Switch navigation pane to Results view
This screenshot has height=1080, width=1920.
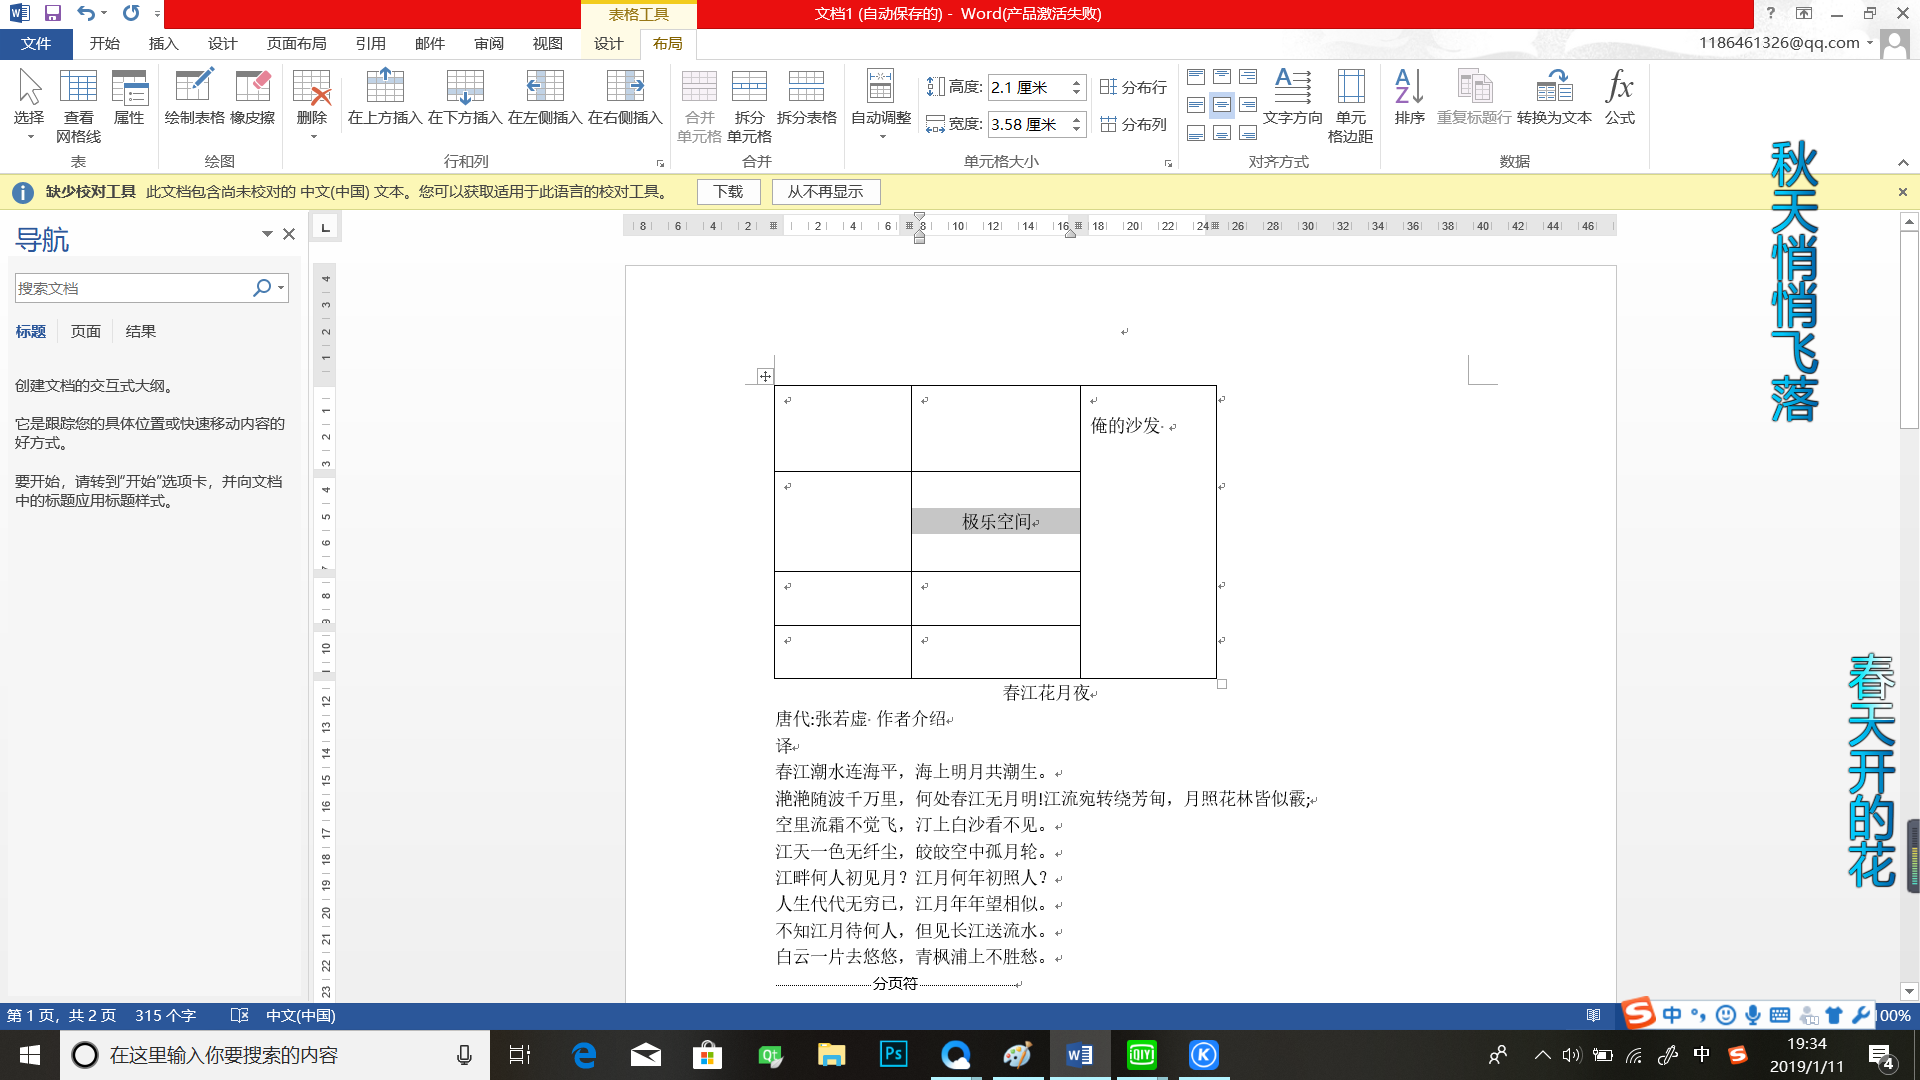(141, 332)
